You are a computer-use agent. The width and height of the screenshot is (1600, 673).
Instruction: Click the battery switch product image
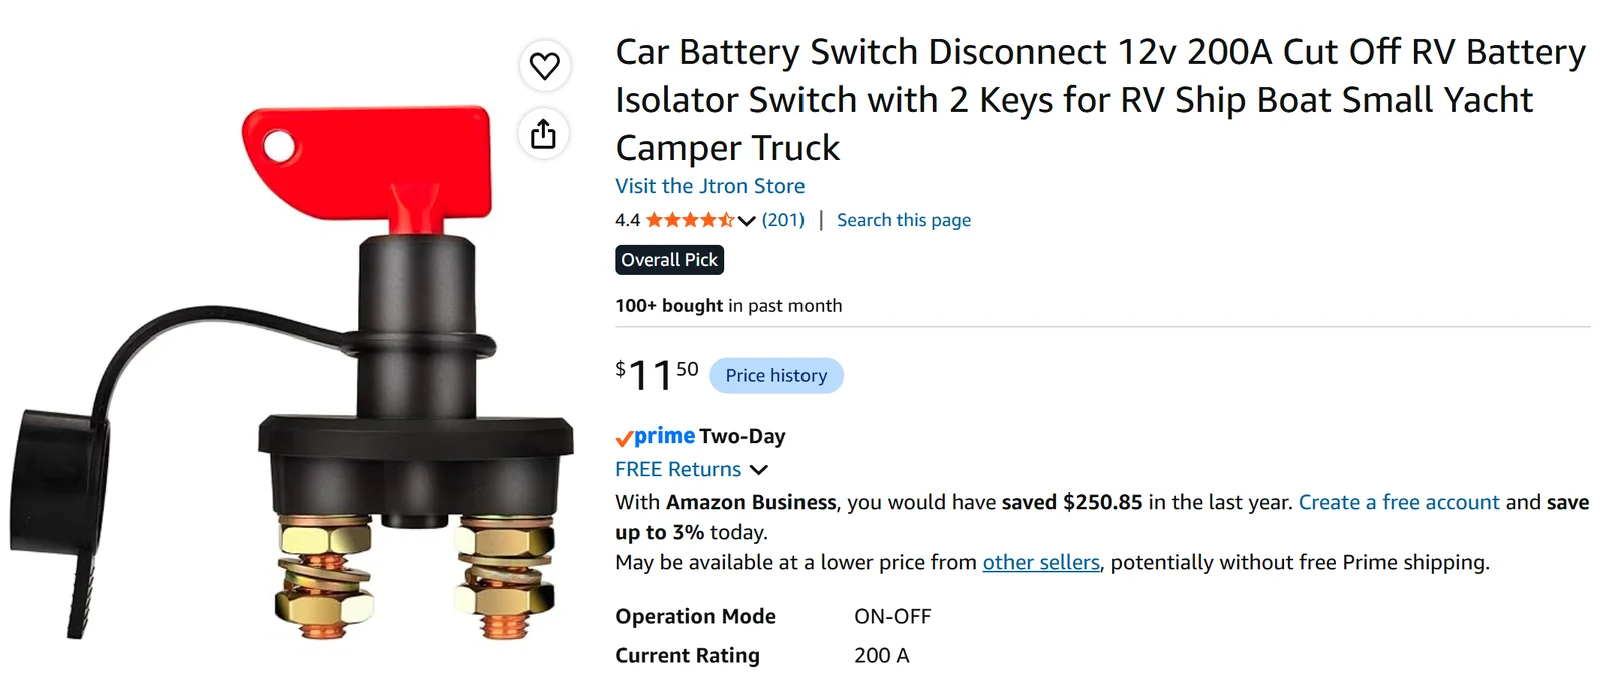[x=292, y=372]
